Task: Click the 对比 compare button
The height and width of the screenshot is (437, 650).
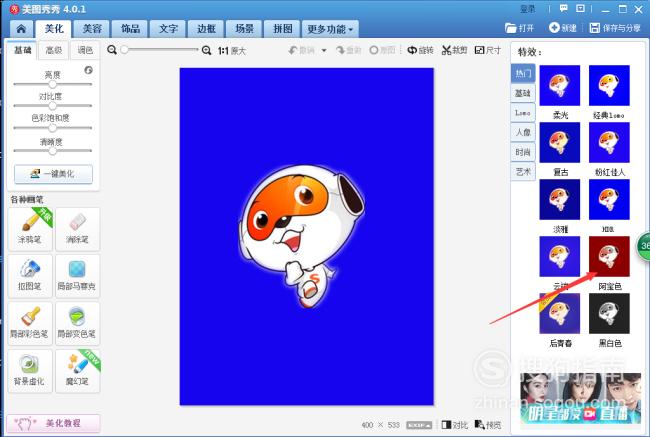Action: click(454, 425)
